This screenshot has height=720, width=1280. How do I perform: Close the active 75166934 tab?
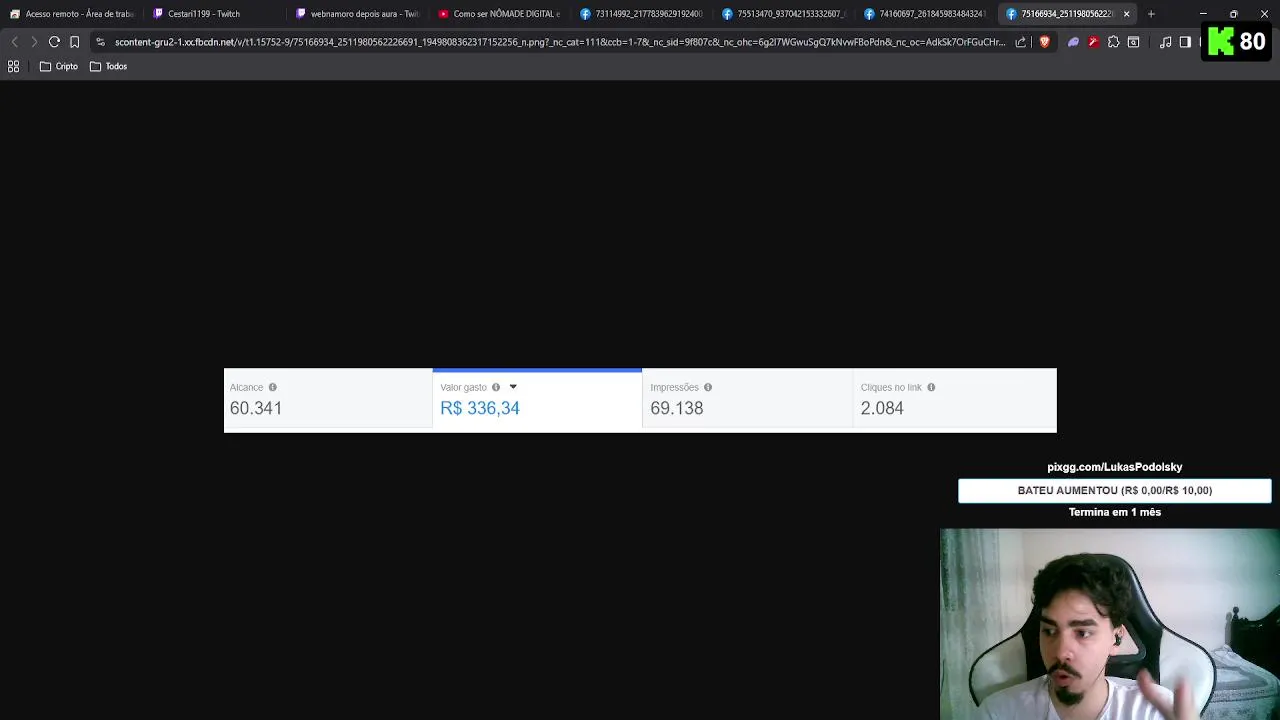(x=1126, y=14)
